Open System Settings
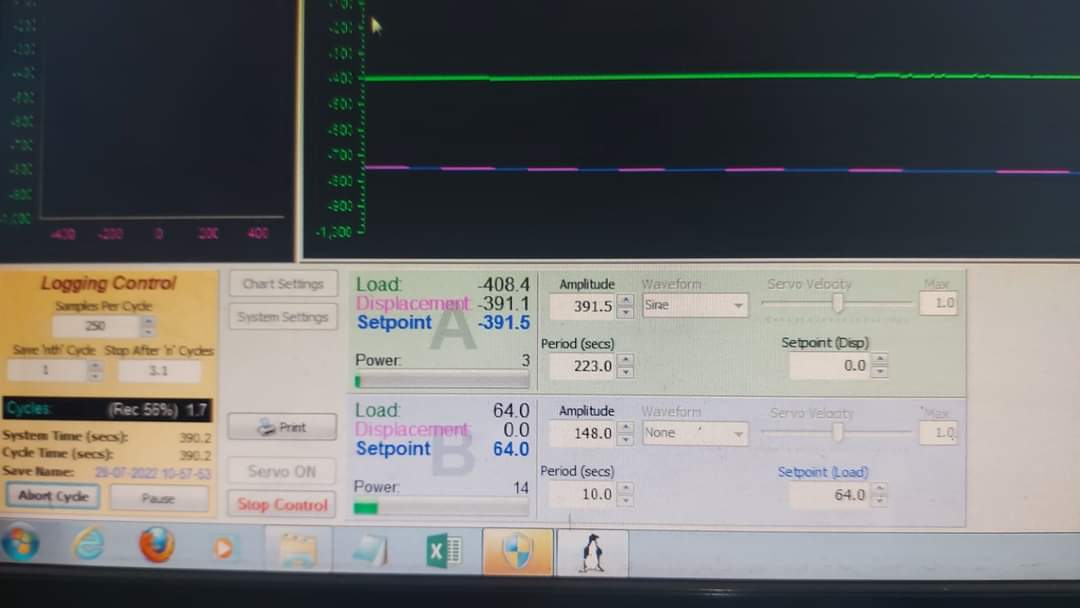Screen dimensions: 1080x608 (283, 317)
